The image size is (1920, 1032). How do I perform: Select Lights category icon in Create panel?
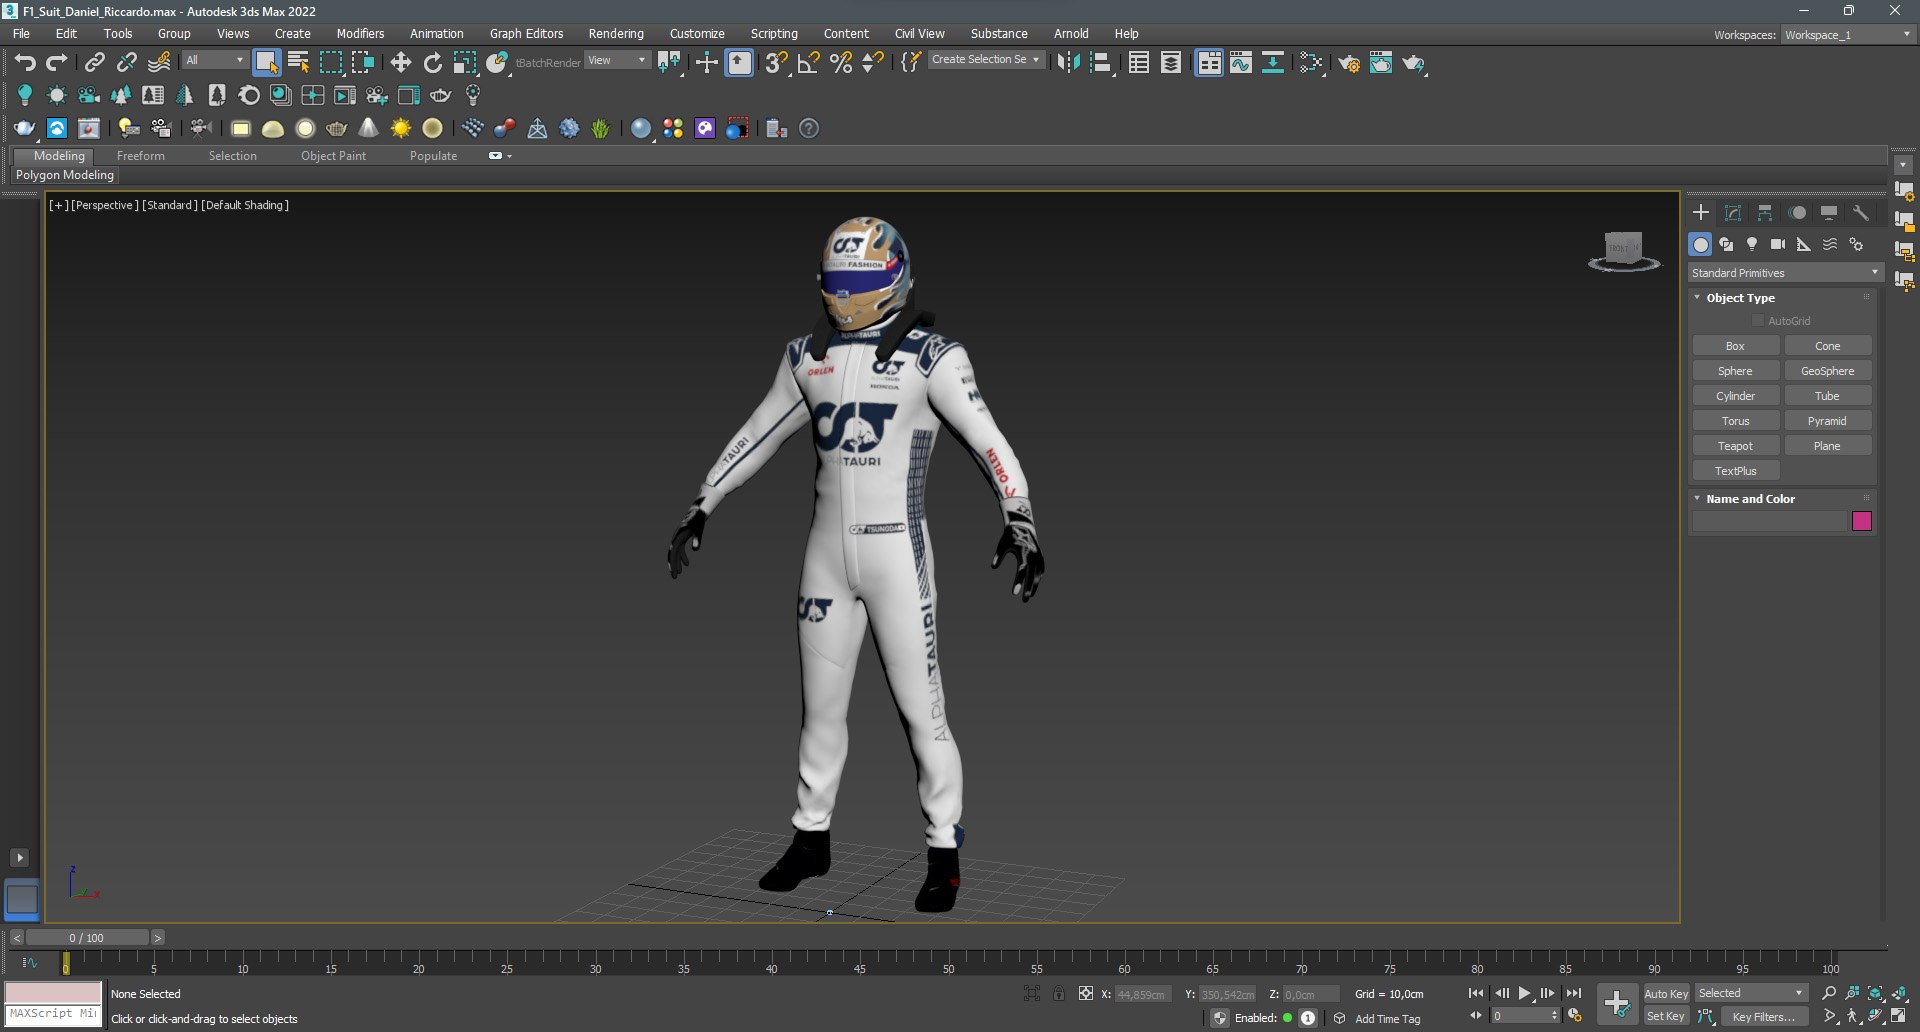tap(1752, 244)
